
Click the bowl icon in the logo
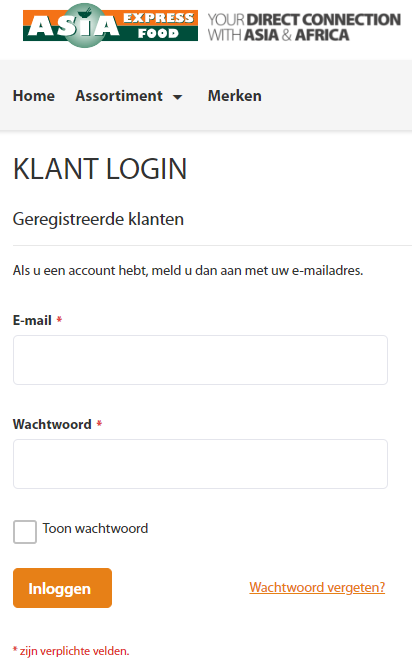85,13
